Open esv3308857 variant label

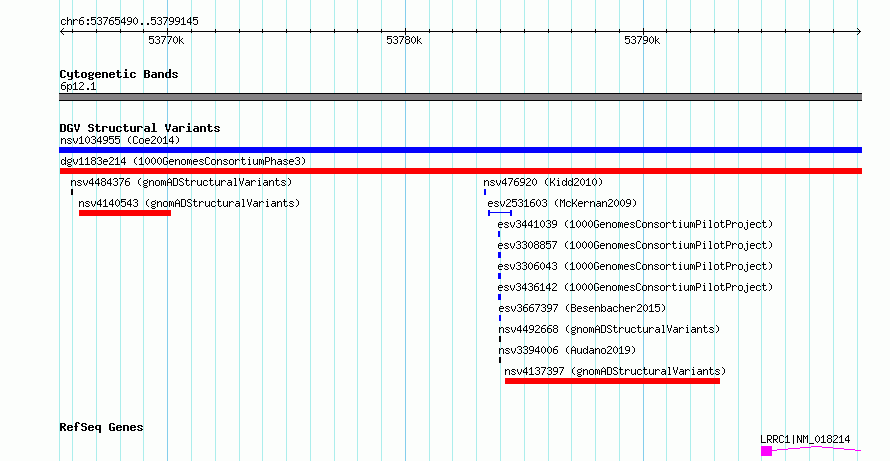635,245
